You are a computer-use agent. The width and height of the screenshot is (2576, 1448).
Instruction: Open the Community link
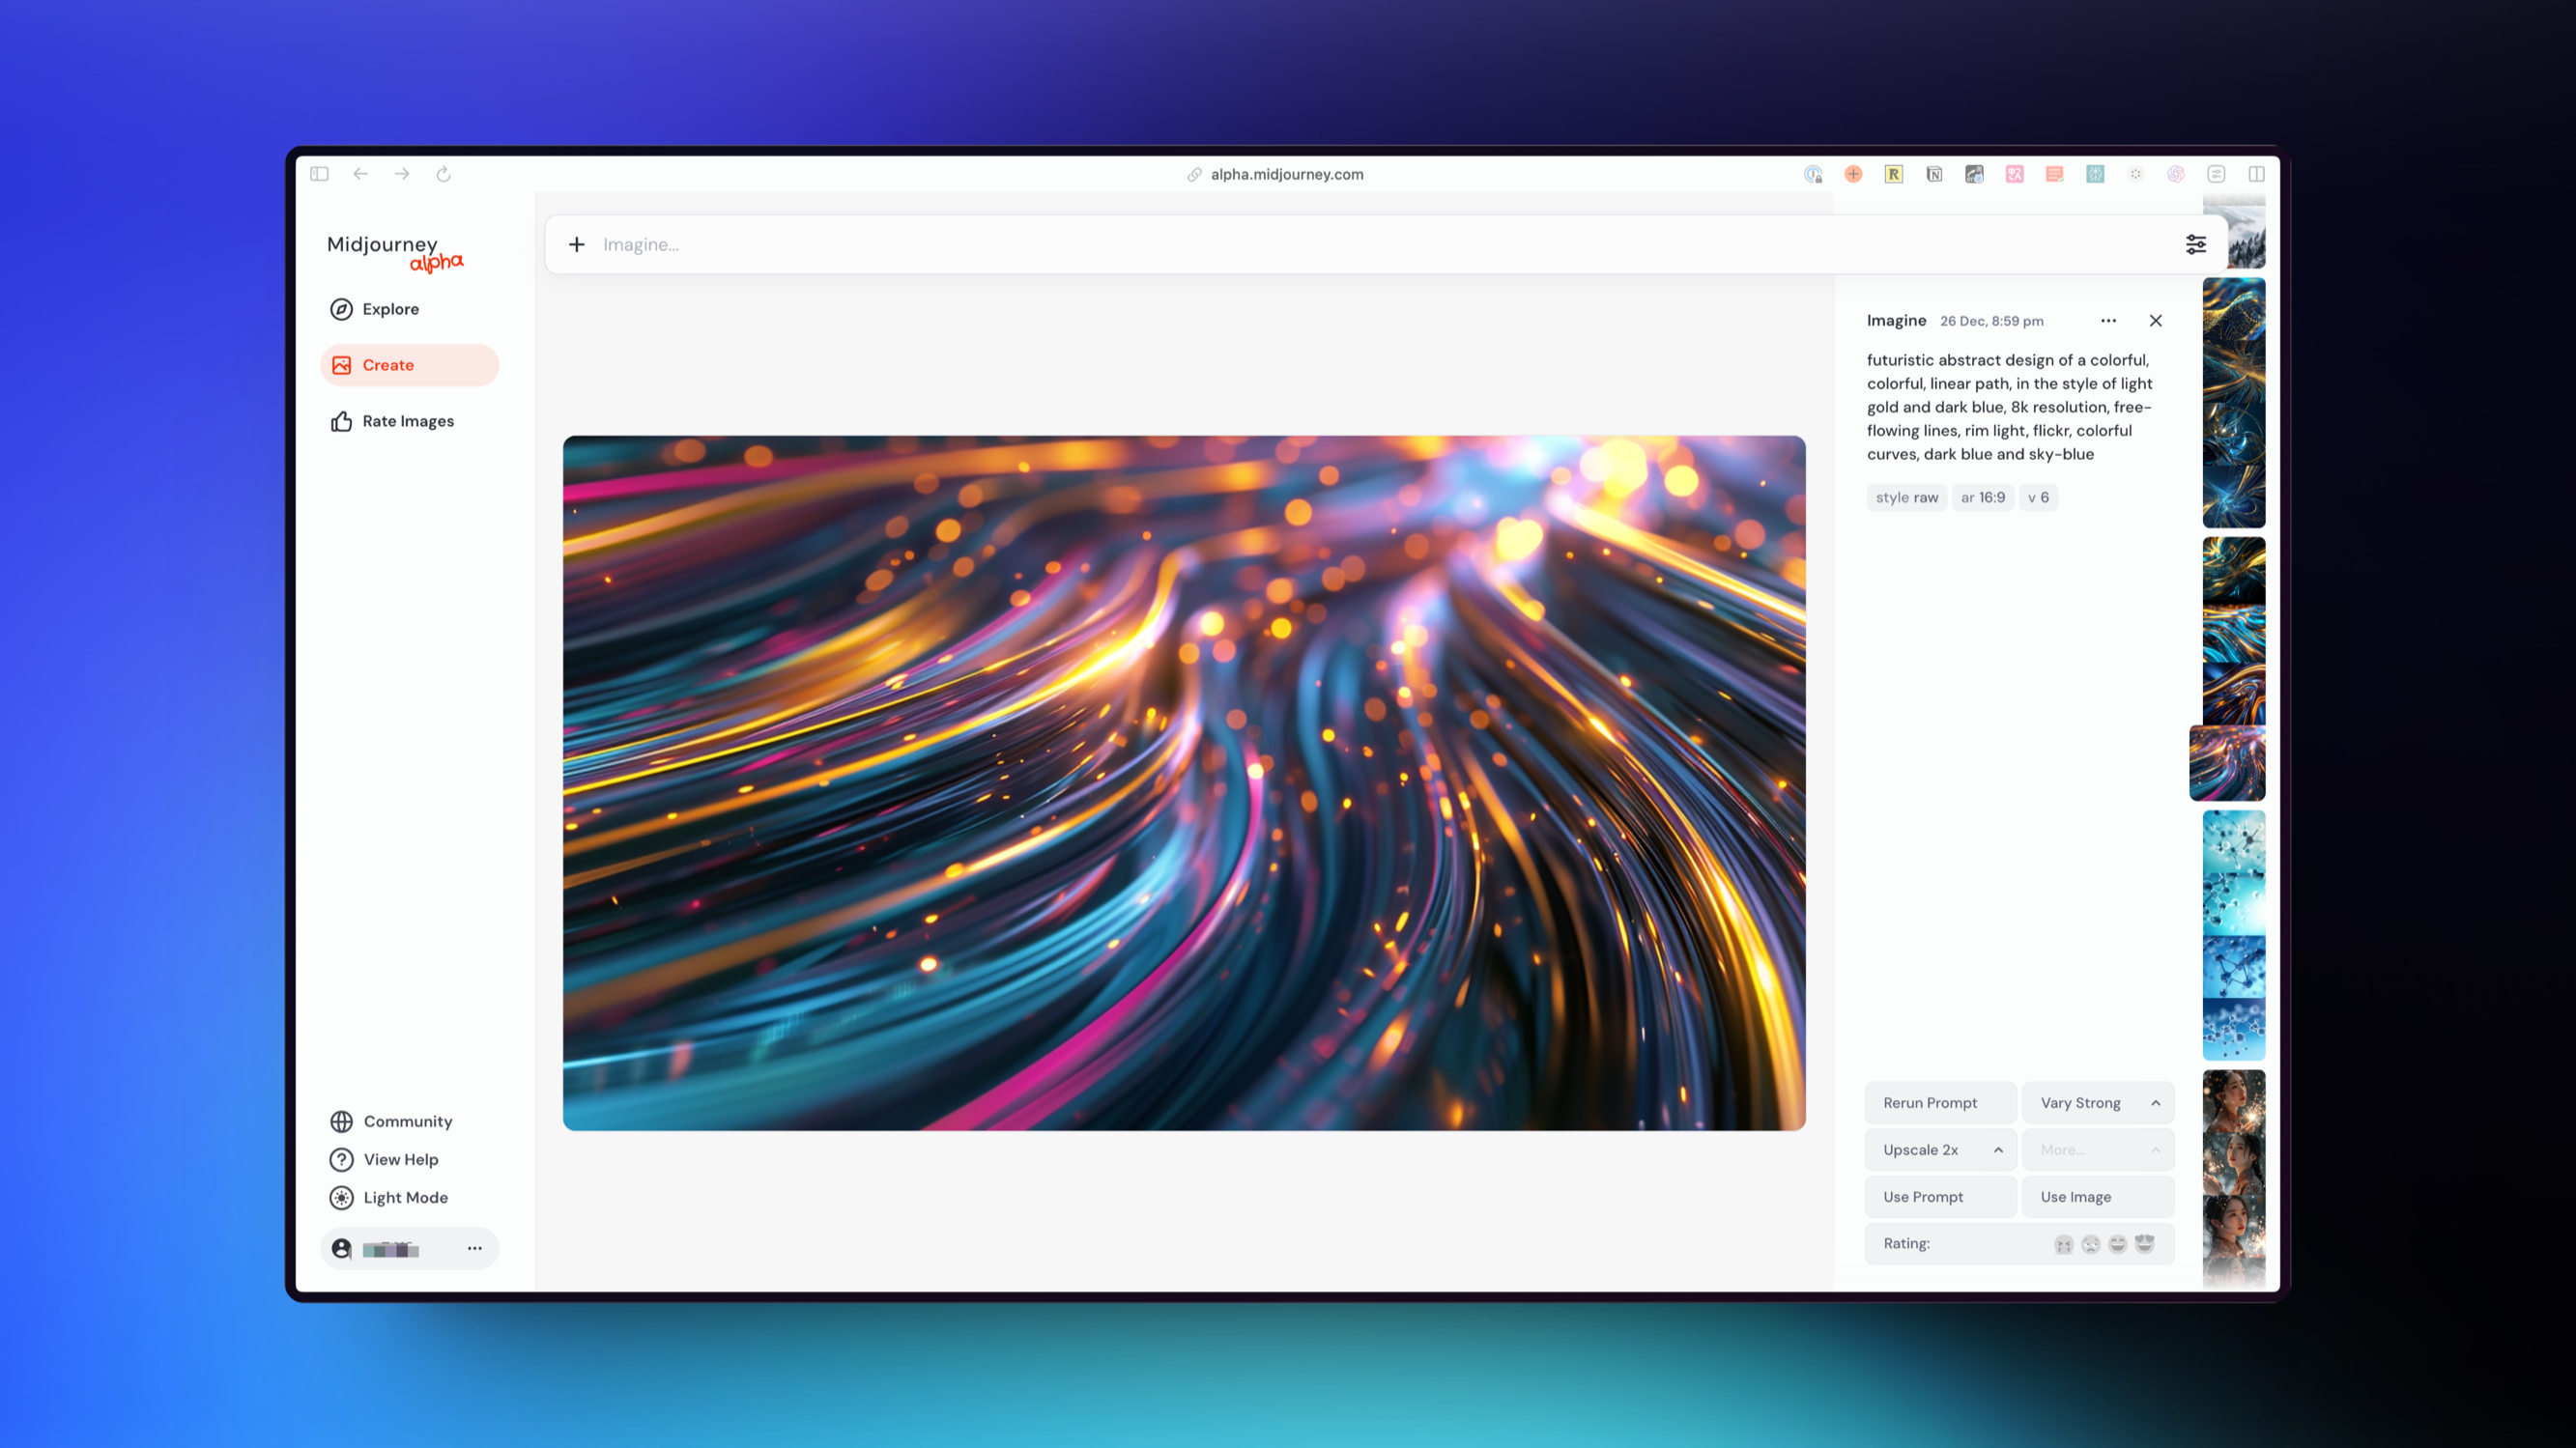pos(391,1121)
